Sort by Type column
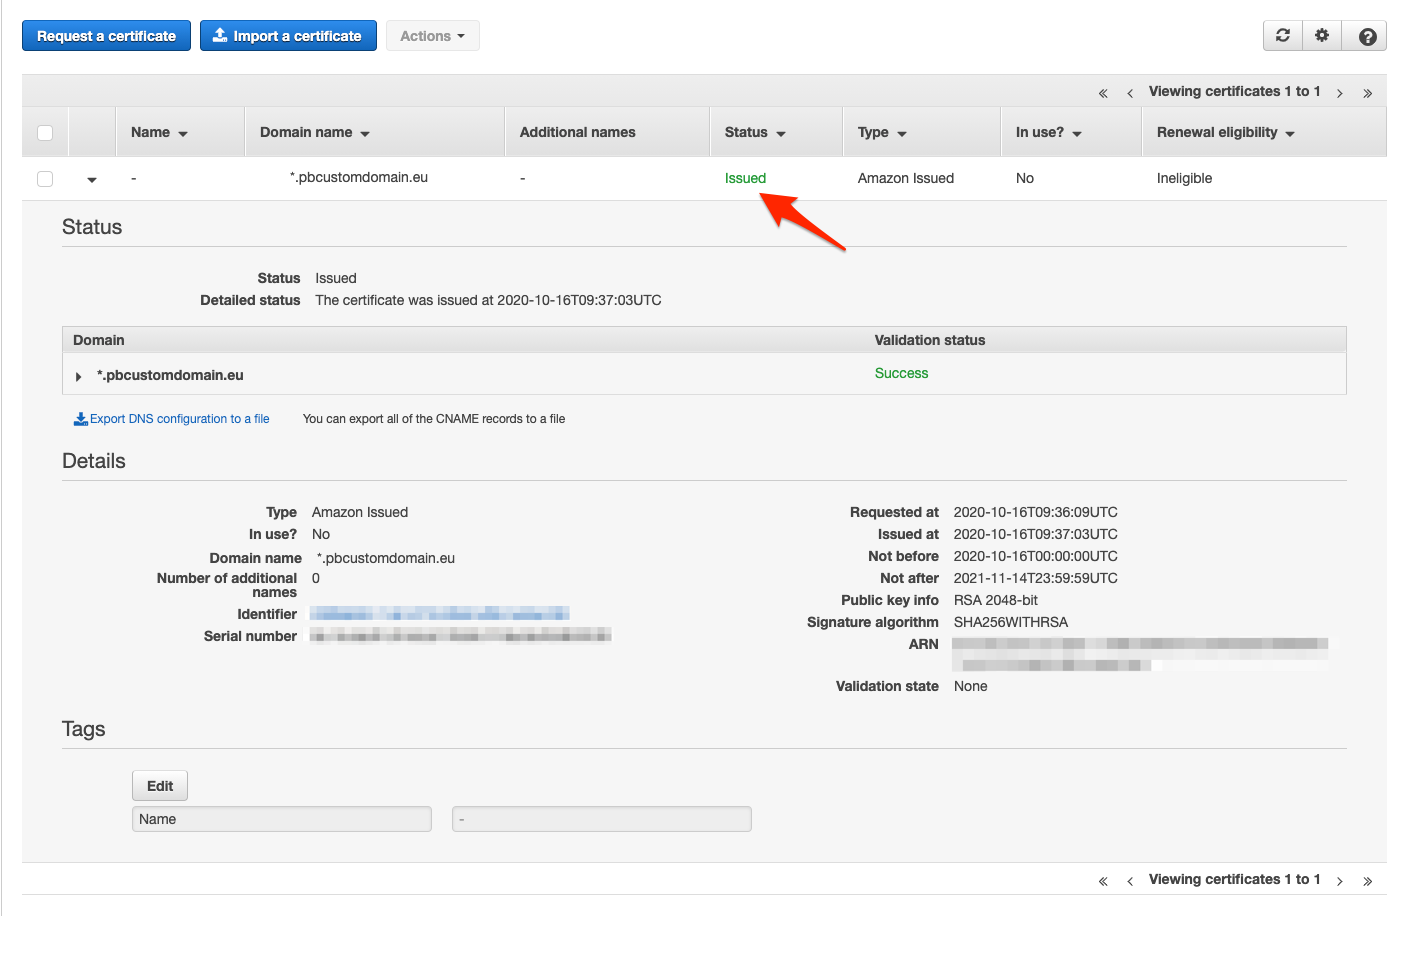The image size is (1406, 979). 882,132
